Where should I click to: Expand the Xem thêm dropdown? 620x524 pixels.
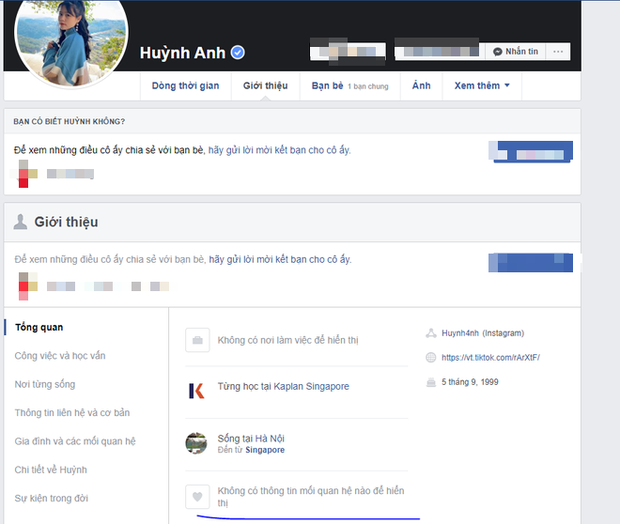pos(481,86)
